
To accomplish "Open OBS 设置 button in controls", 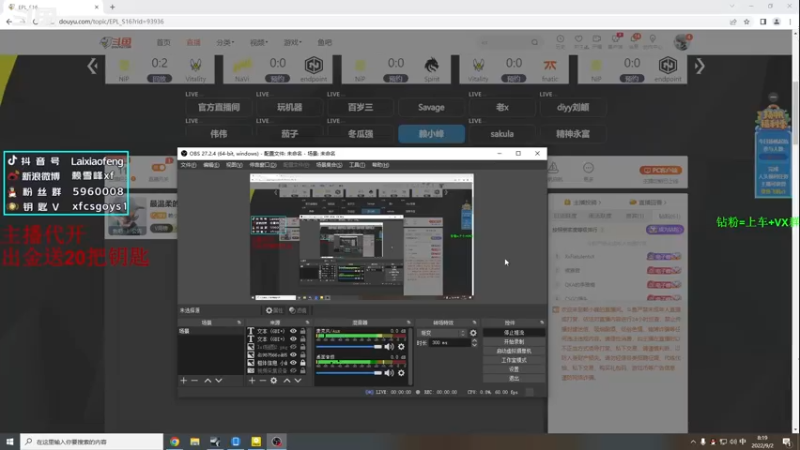I will point(514,369).
